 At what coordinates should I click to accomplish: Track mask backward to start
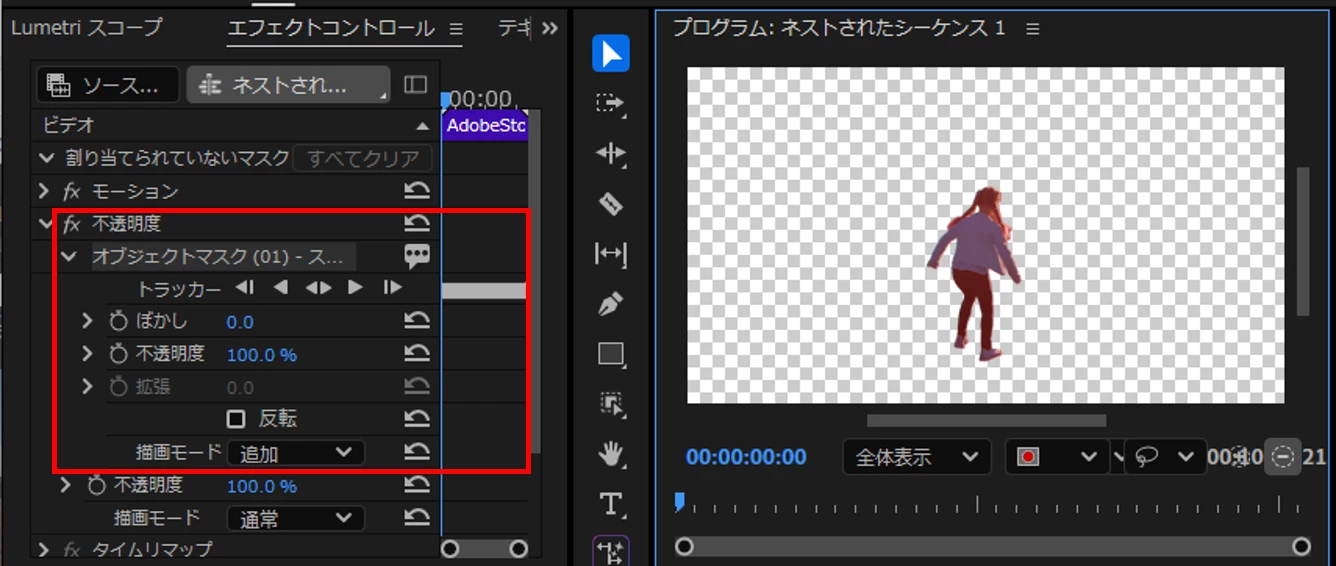(245, 288)
